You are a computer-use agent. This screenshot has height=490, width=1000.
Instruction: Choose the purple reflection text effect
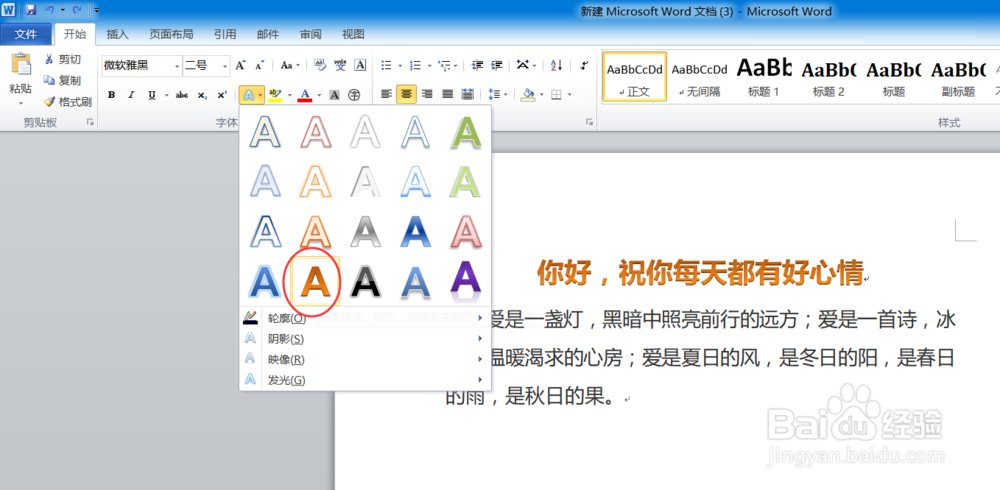[x=466, y=281]
